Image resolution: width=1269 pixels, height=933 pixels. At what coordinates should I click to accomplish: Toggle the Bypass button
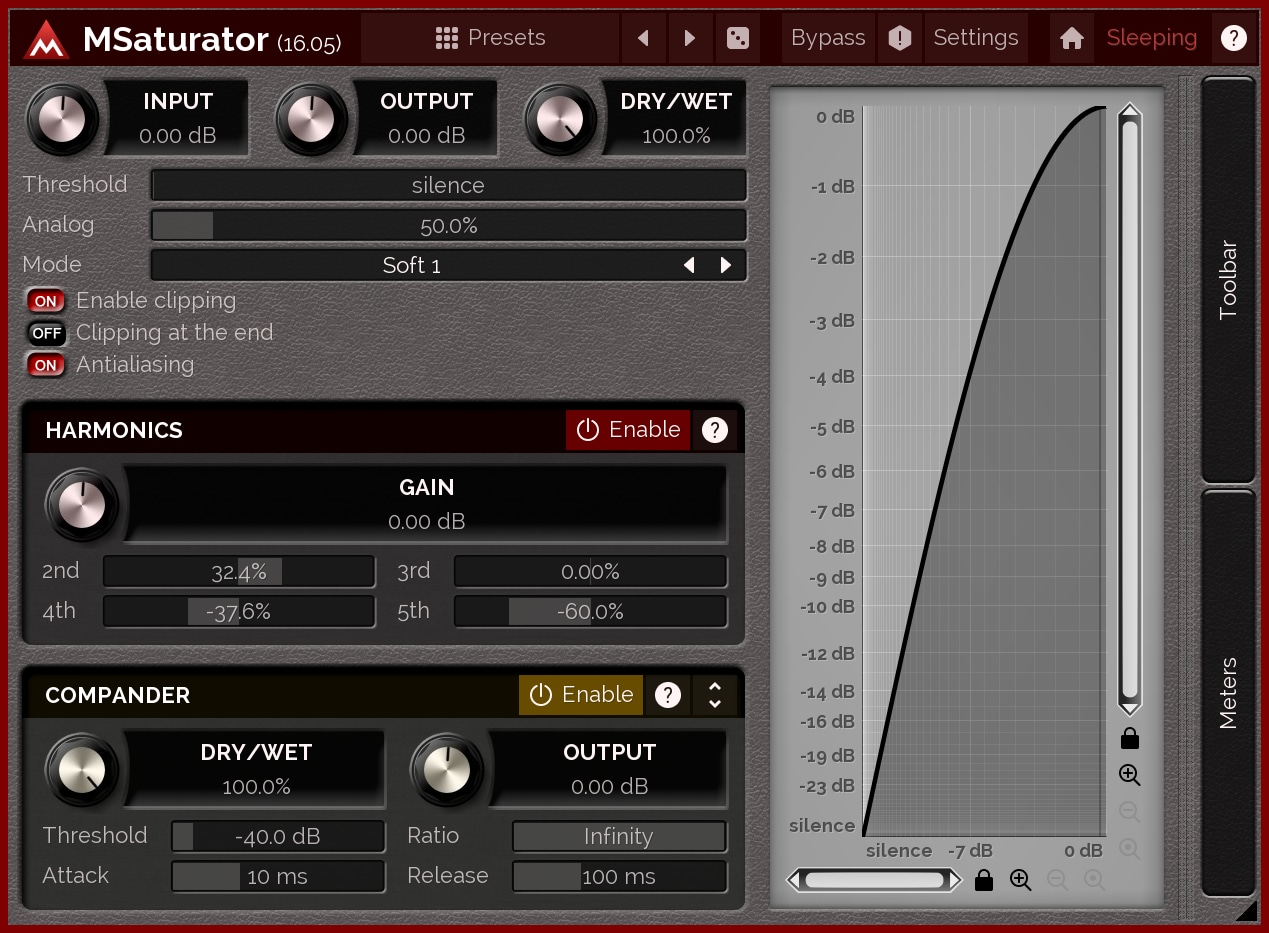click(x=828, y=38)
